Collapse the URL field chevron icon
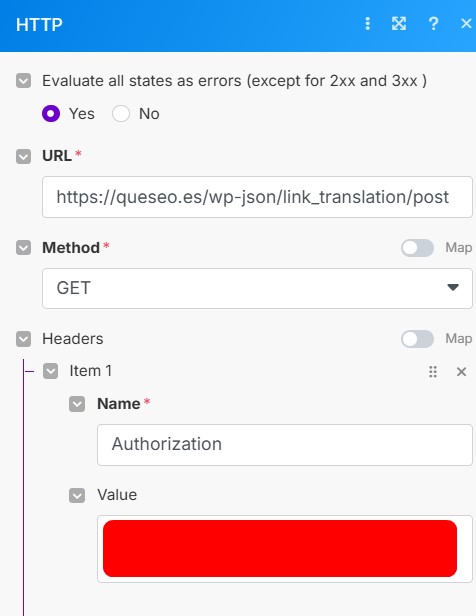Image resolution: width=476 pixels, height=616 pixels. [x=24, y=156]
